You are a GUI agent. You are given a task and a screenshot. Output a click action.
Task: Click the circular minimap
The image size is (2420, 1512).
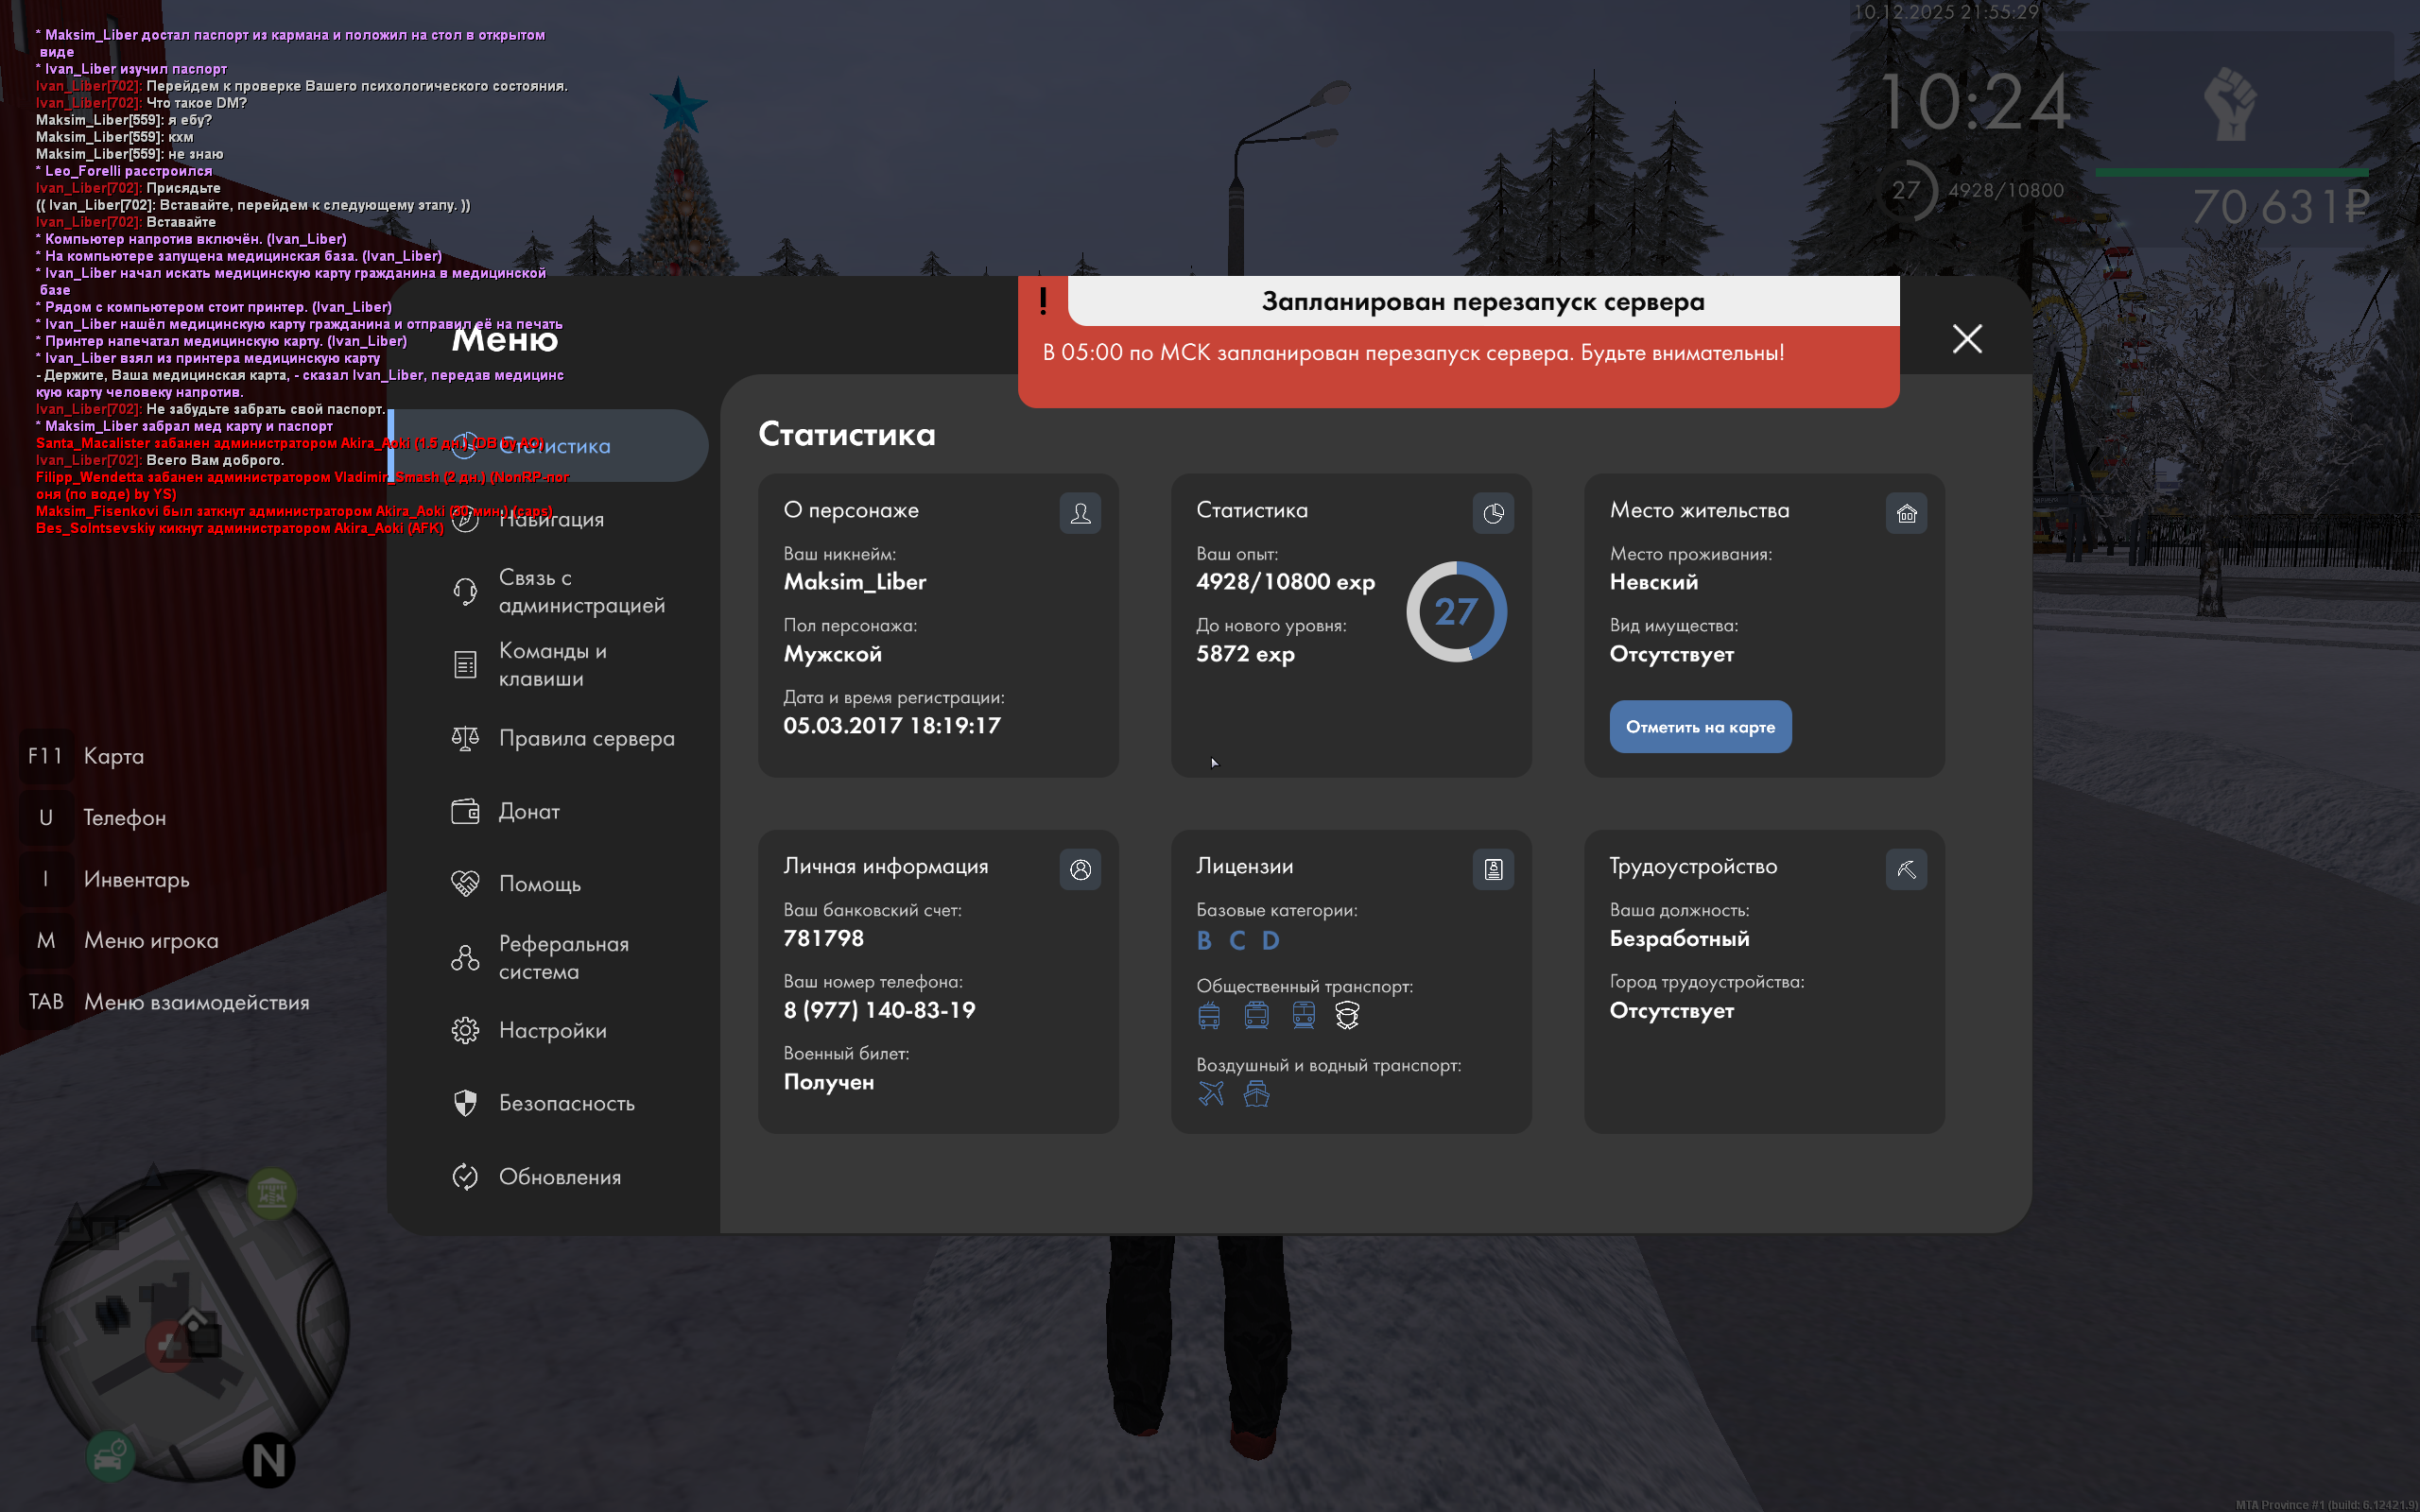point(193,1325)
